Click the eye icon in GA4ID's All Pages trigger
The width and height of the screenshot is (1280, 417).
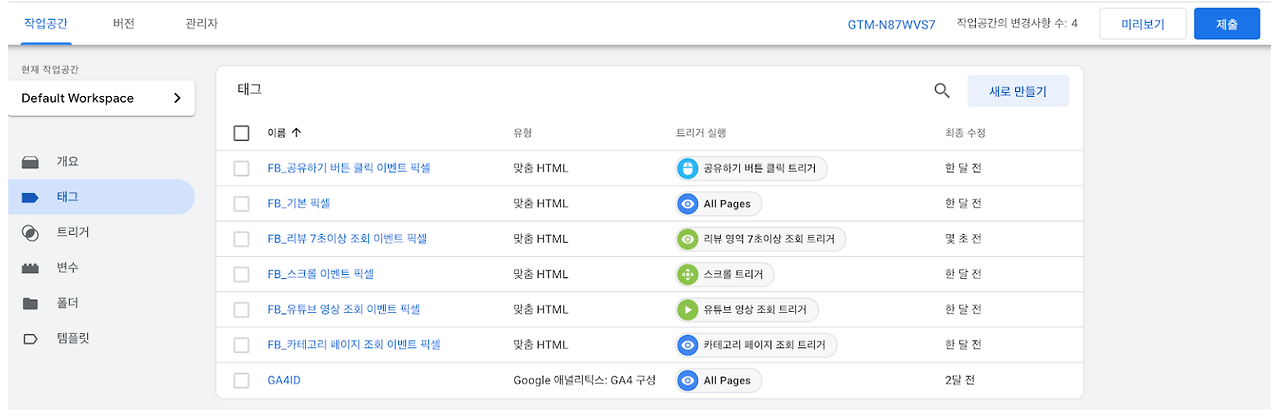pos(687,380)
